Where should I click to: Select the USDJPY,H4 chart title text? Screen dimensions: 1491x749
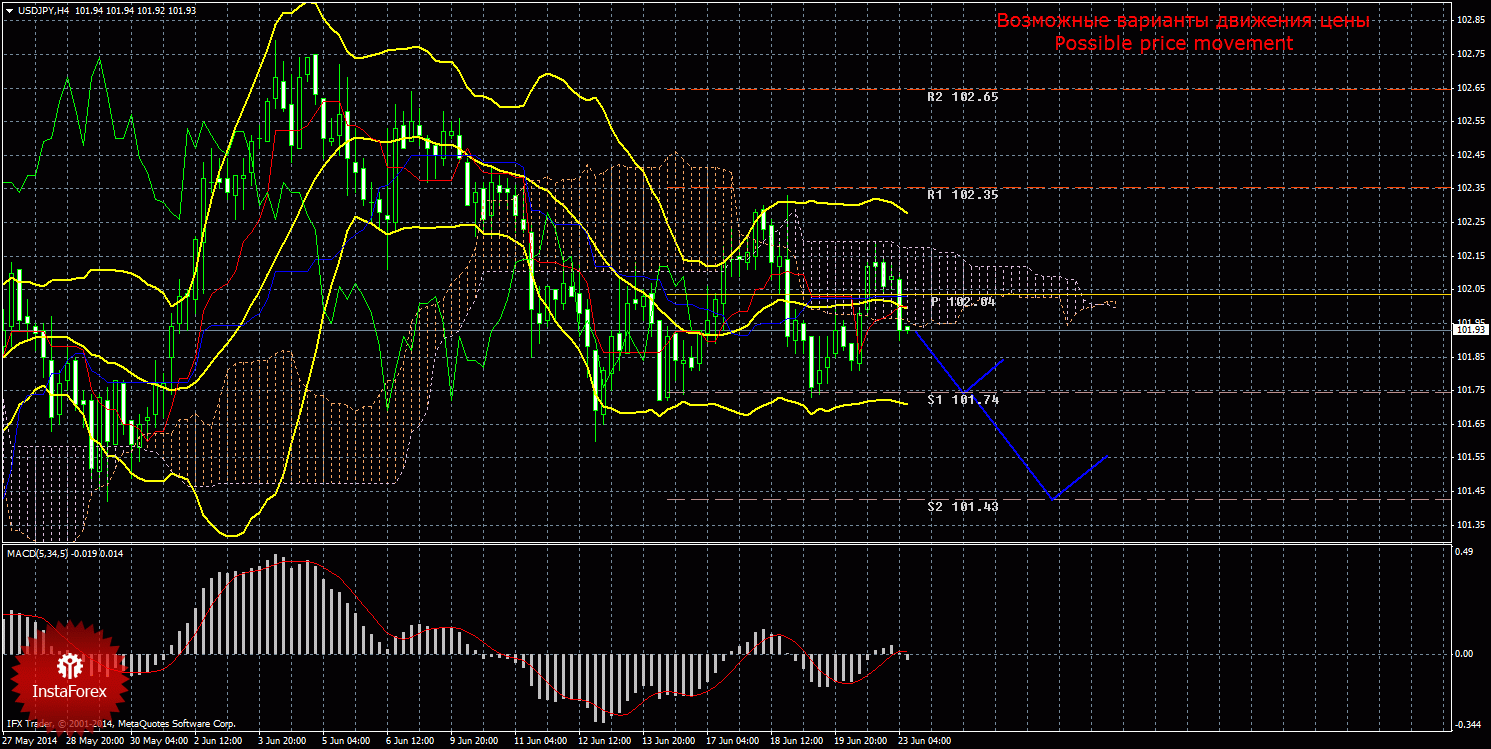[x=42, y=9]
